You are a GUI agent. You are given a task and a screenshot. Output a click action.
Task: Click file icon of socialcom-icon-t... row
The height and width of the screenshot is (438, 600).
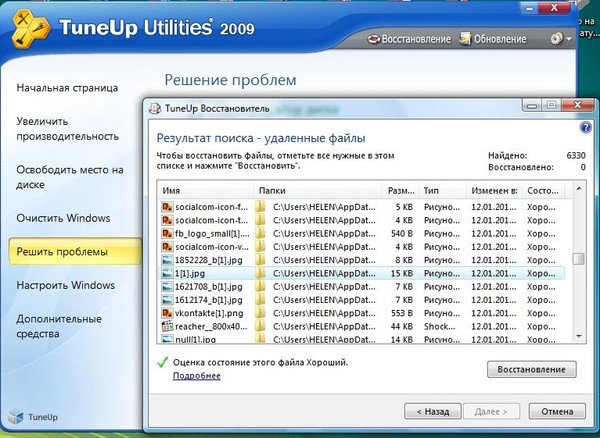pos(167,221)
